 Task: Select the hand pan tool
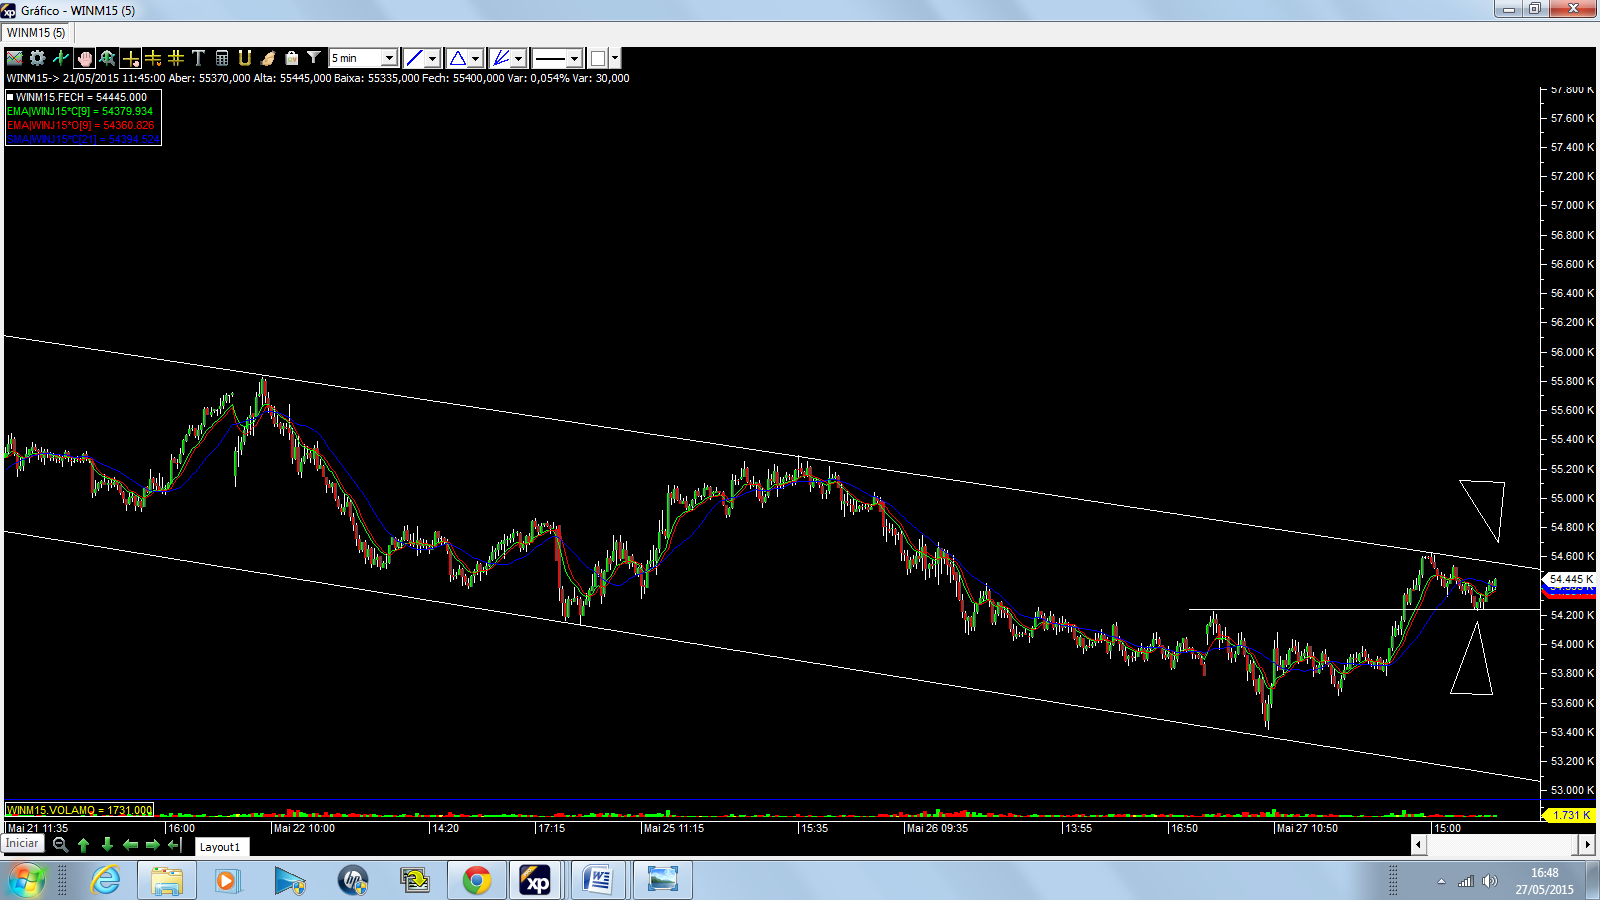click(84, 58)
